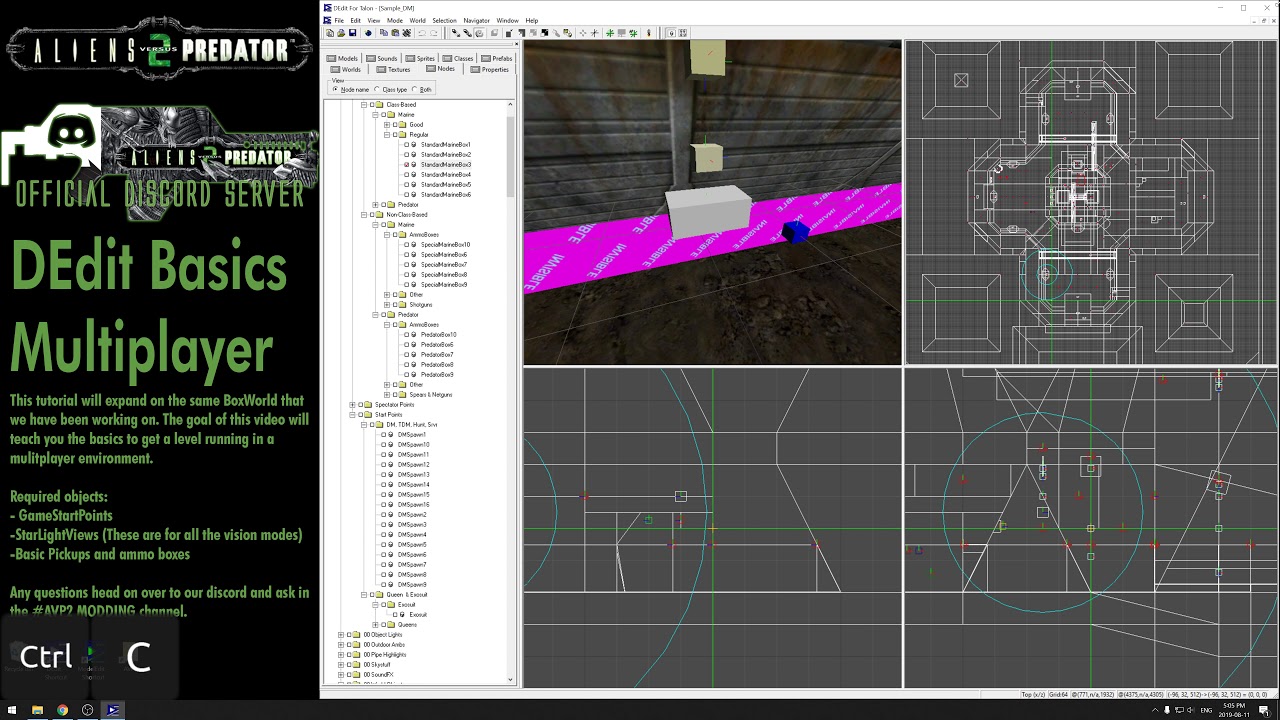
Task: Click the boxed 9 toolbar icon
Action: pyautogui.click(x=671, y=33)
